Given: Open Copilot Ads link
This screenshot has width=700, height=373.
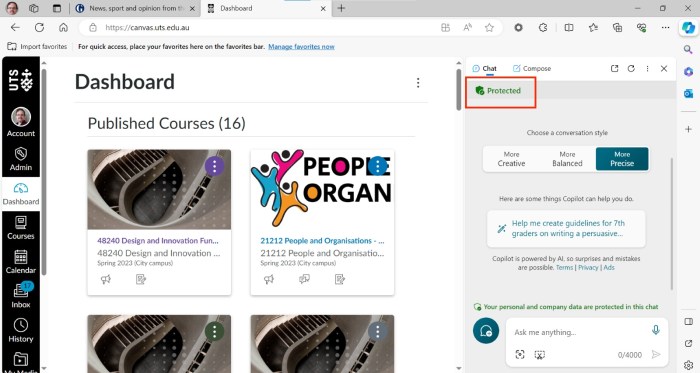Looking at the screenshot, I should 609,267.
